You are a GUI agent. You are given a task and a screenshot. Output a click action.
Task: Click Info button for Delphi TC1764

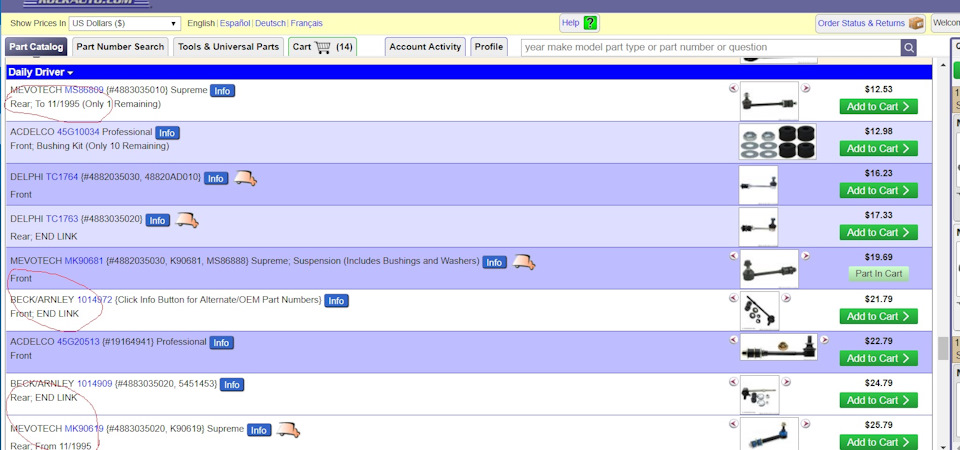point(215,178)
